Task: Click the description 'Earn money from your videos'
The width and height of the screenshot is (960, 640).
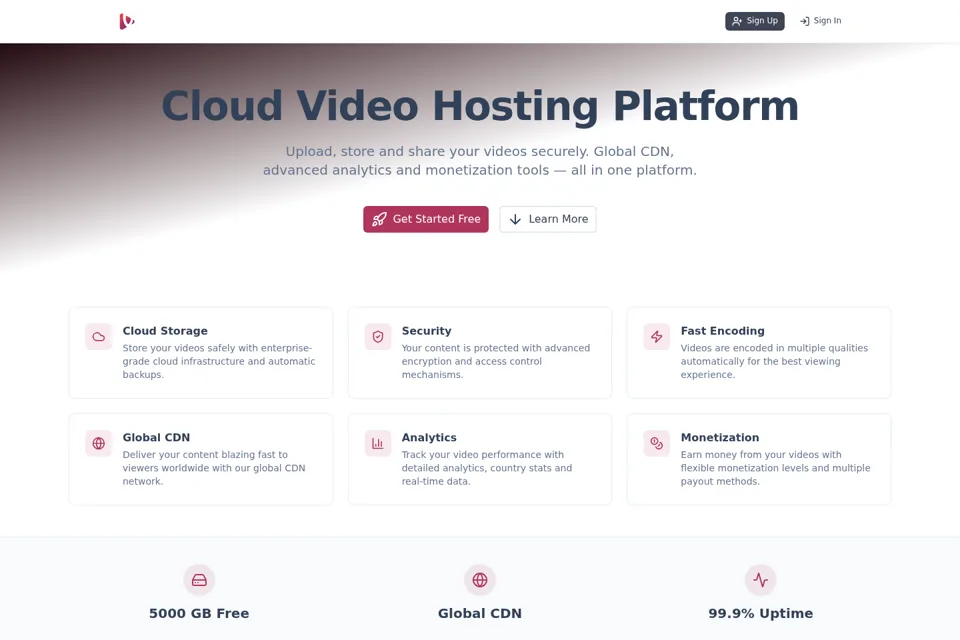Action: [775, 468]
